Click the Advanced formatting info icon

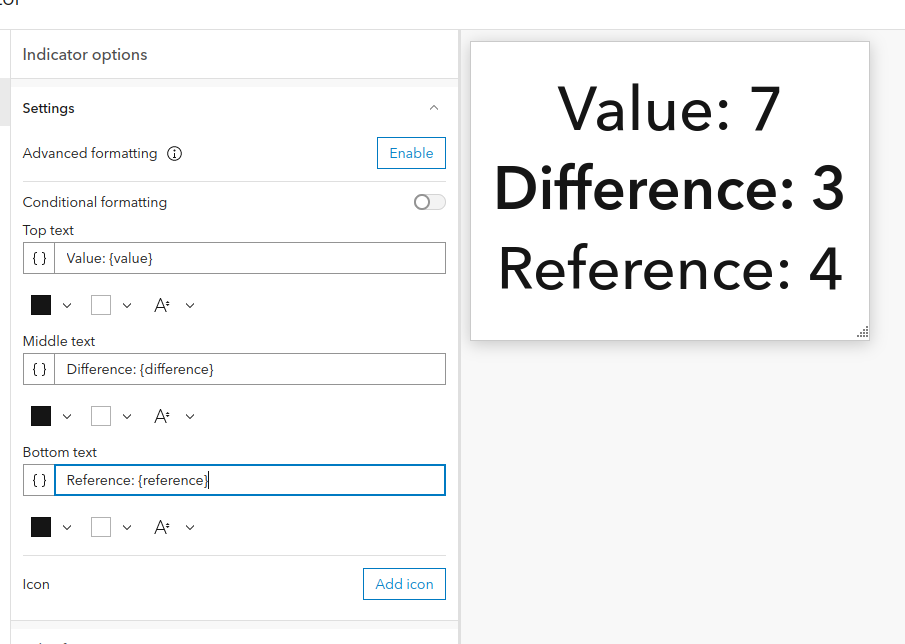pos(175,154)
